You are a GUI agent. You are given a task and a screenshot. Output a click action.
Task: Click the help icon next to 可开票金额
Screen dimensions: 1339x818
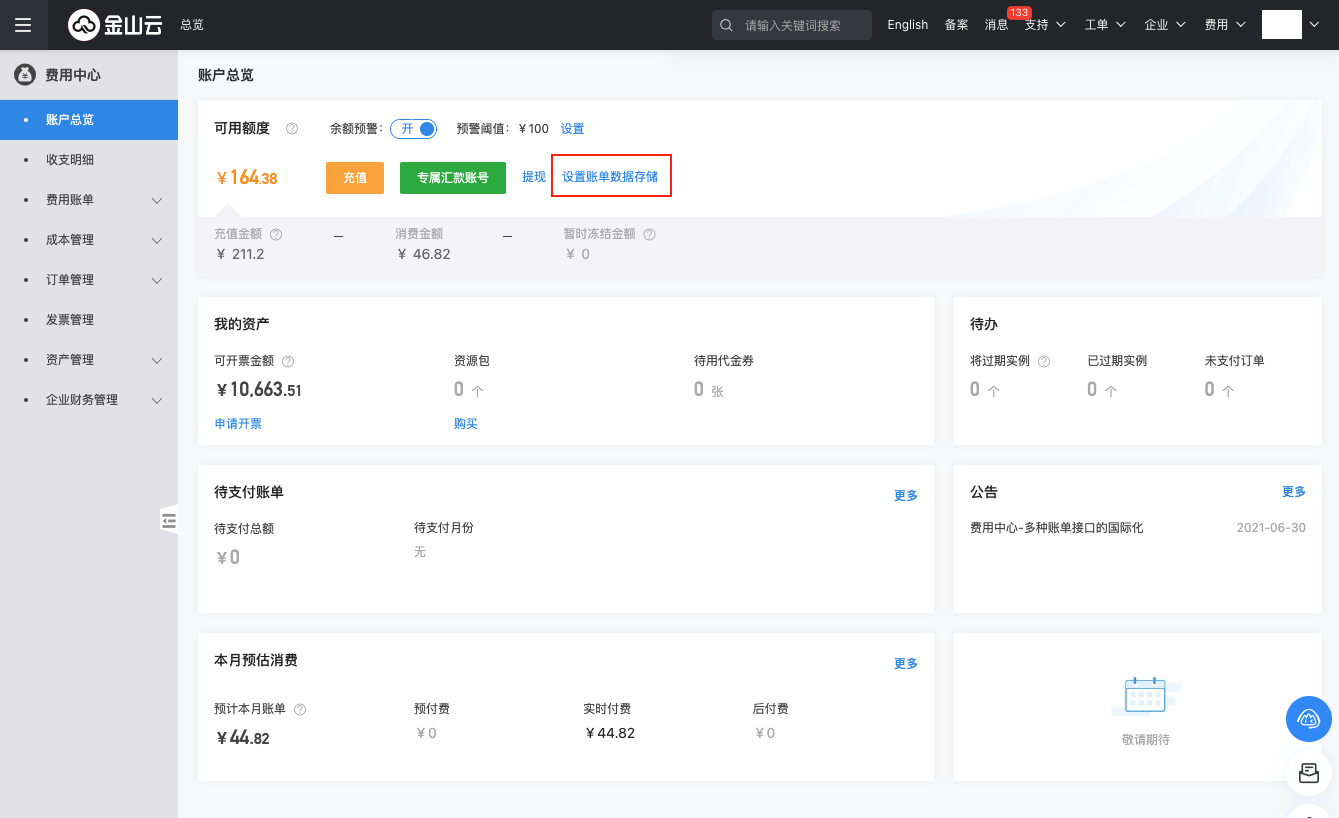coord(288,361)
